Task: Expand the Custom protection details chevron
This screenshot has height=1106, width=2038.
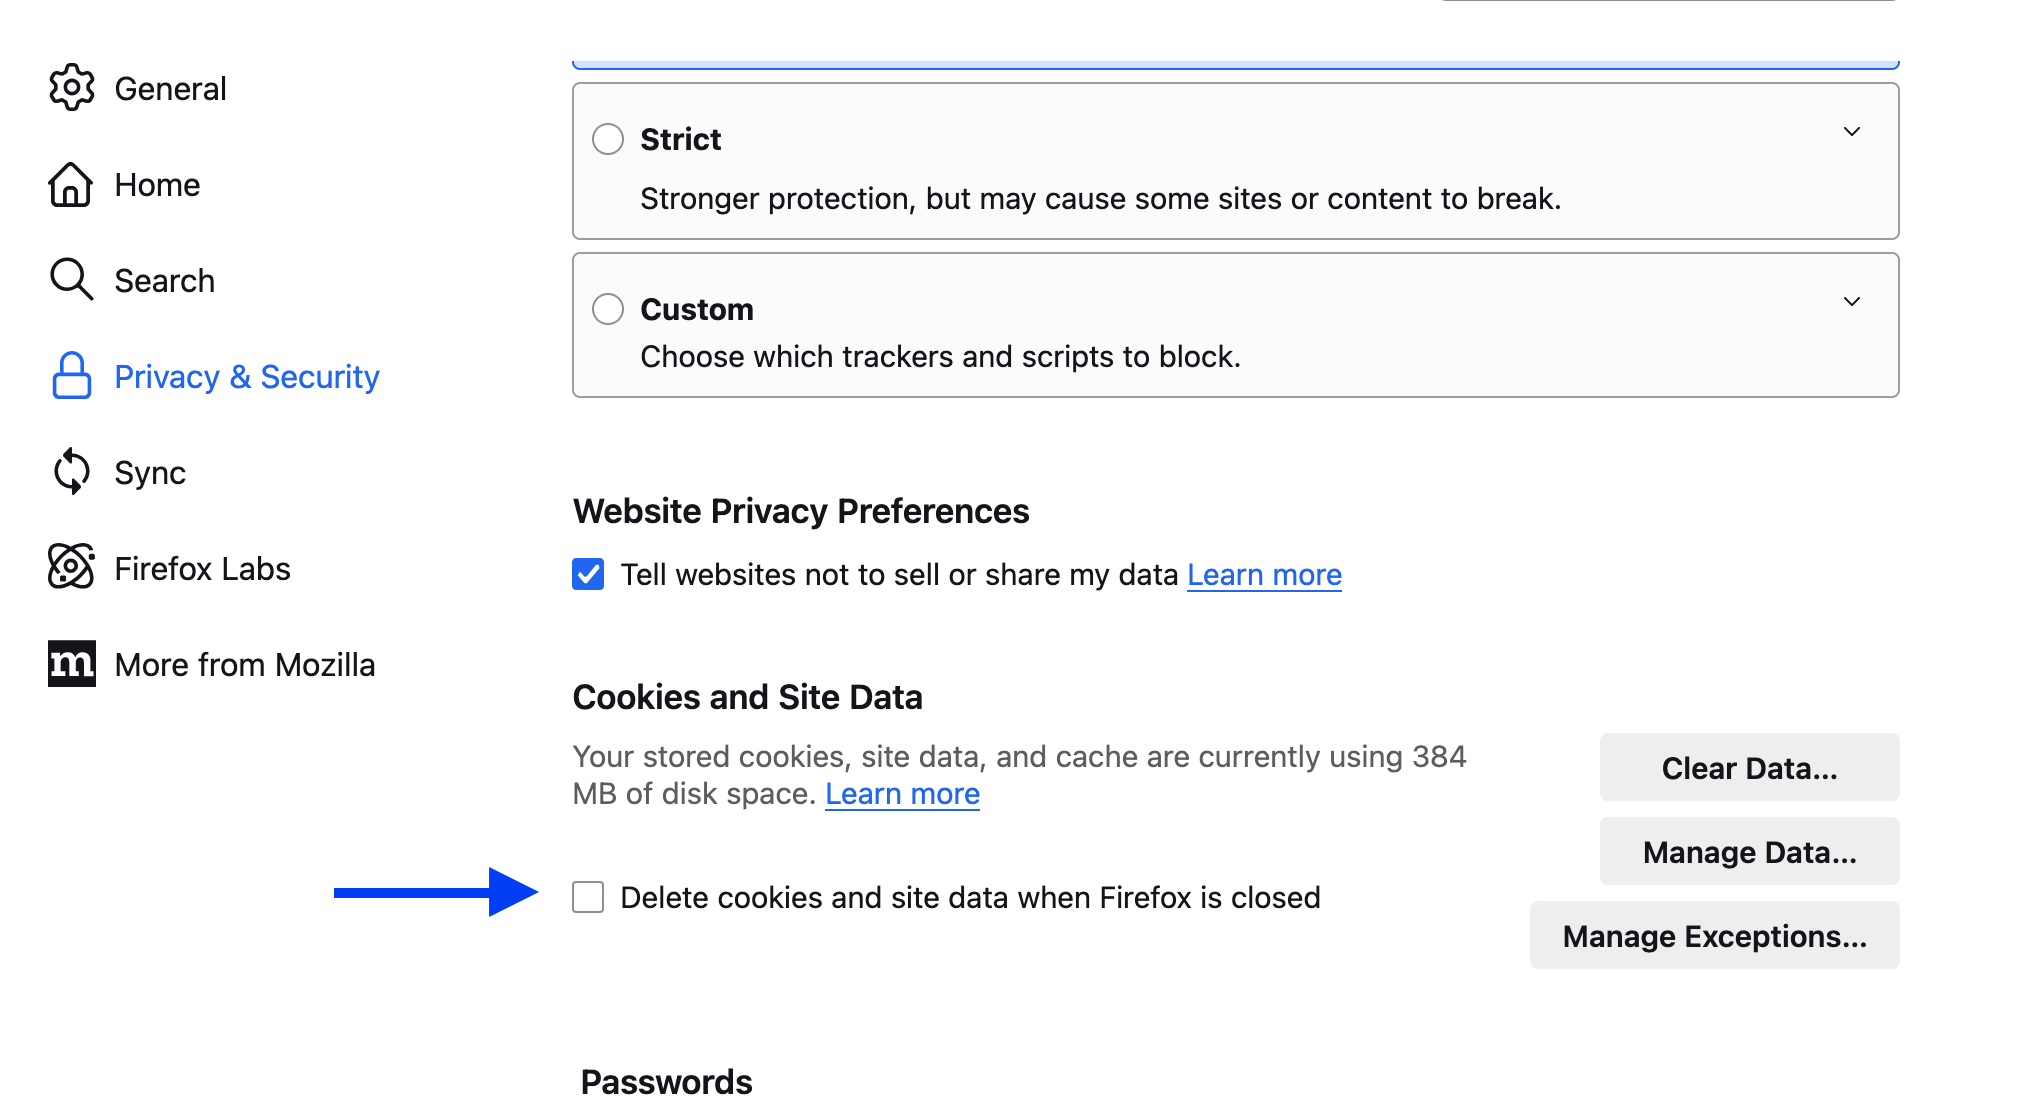Action: coord(1852,302)
